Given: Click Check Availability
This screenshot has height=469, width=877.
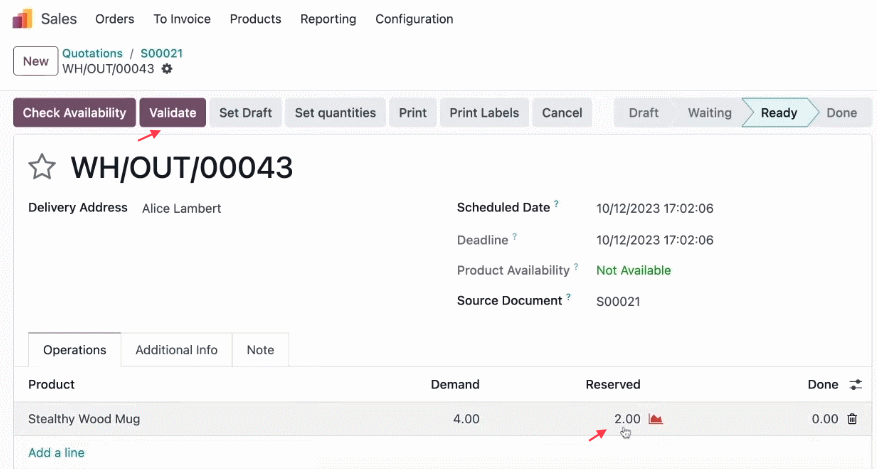Looking at the screenshot, I should [74, 112].
